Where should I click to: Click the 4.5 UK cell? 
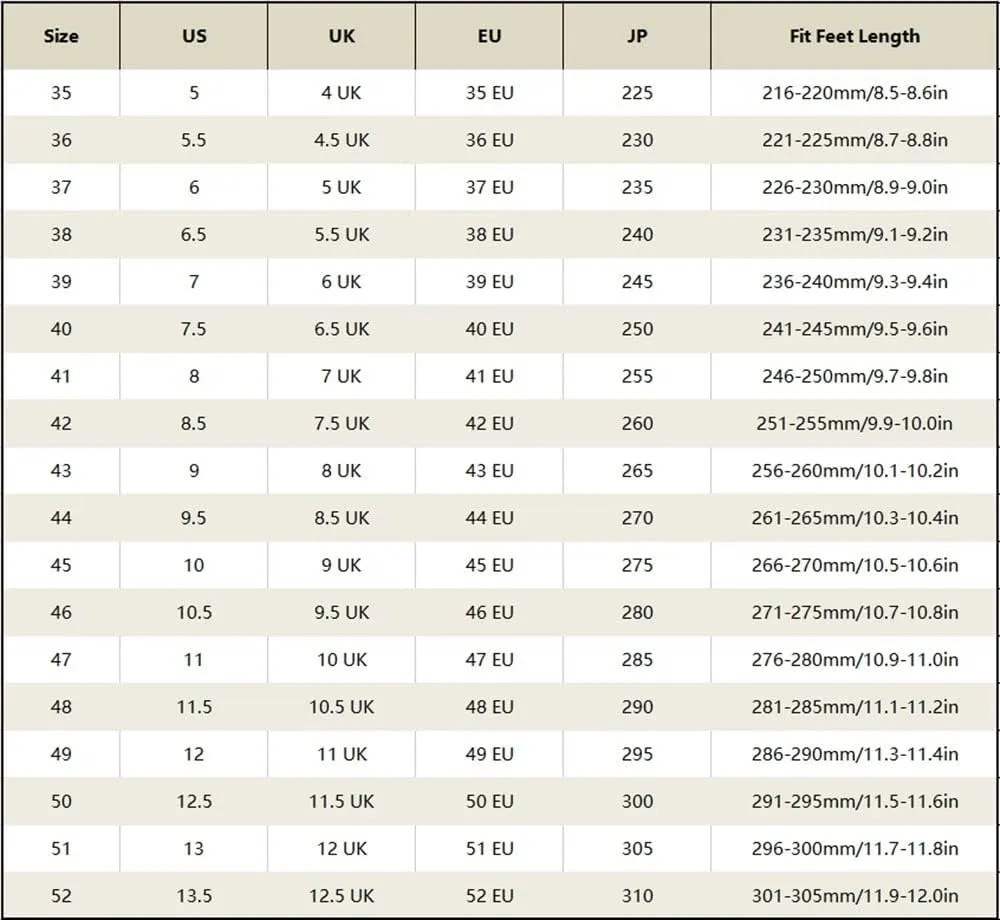[341, 140]
